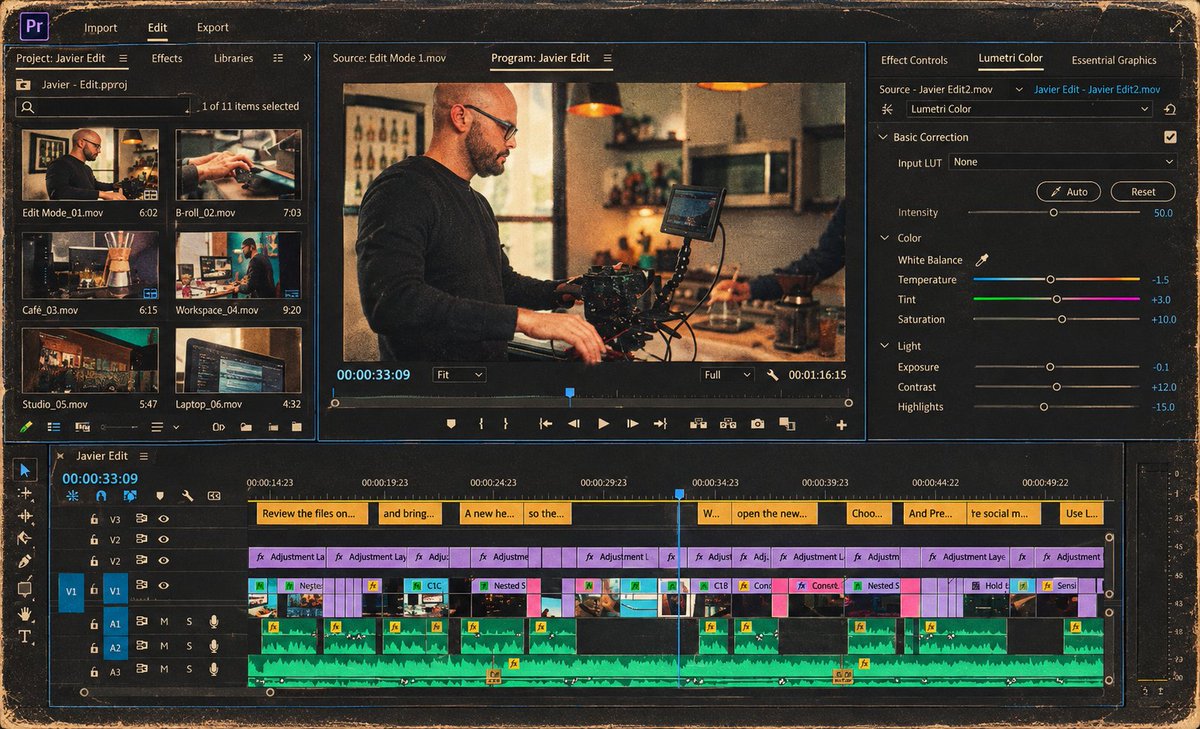Image resolution: width=1200 pixels, height=729 pixels.
Task: Export frame with camera icon
Action: [x=757, y=424]
